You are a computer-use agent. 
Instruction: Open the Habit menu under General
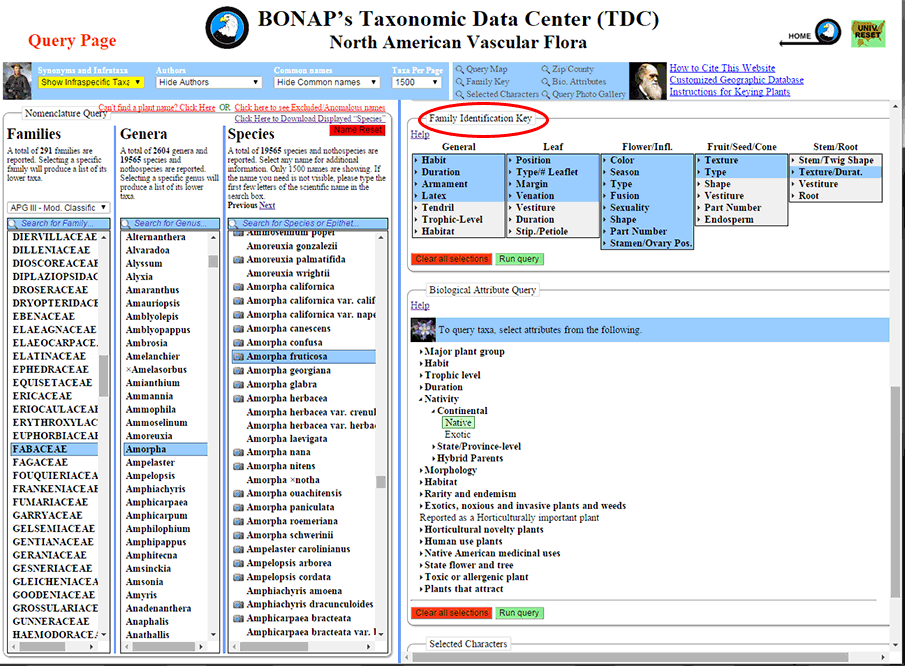pyautogui.click(x=459, y=160)
